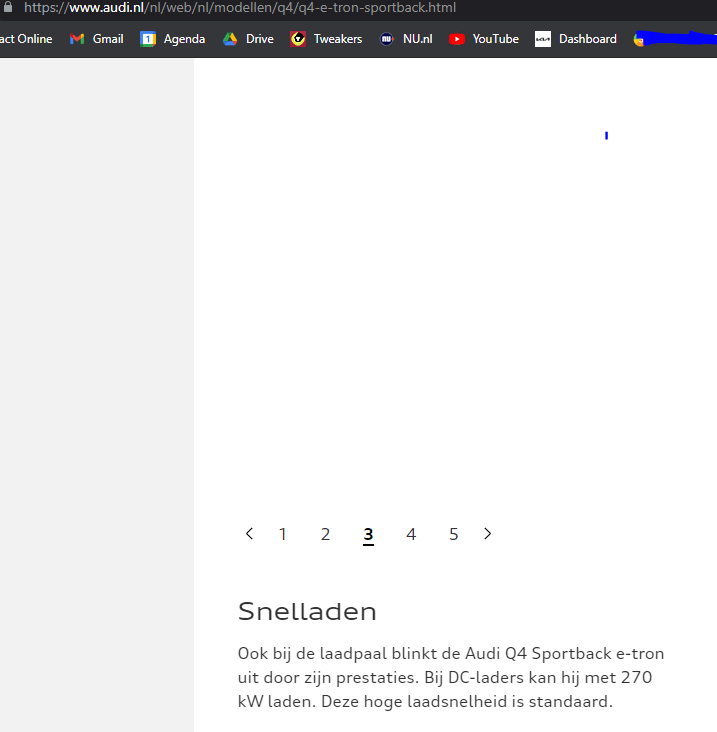This screenshot has height=732, width=717.
Task: Select slide page 4
Action: pos(411,534)
